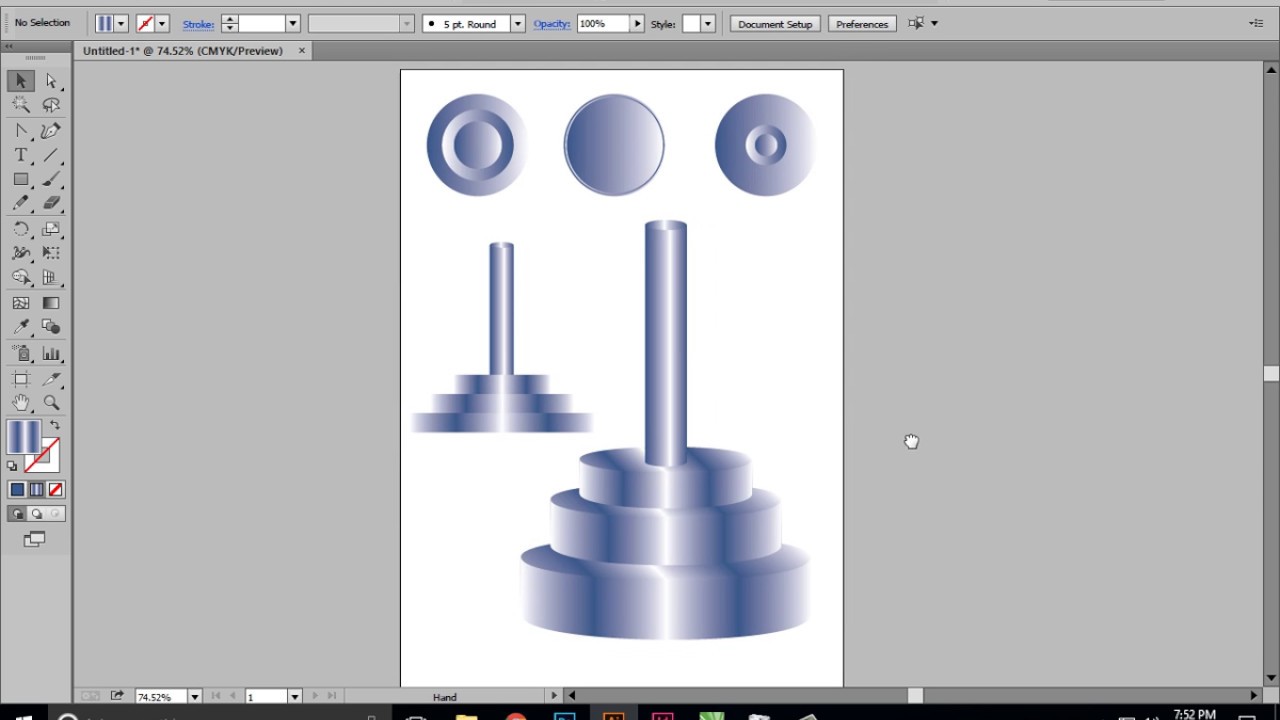Open the Preferences button
This screenshot has height=720, width=1280.
[862, 23]
